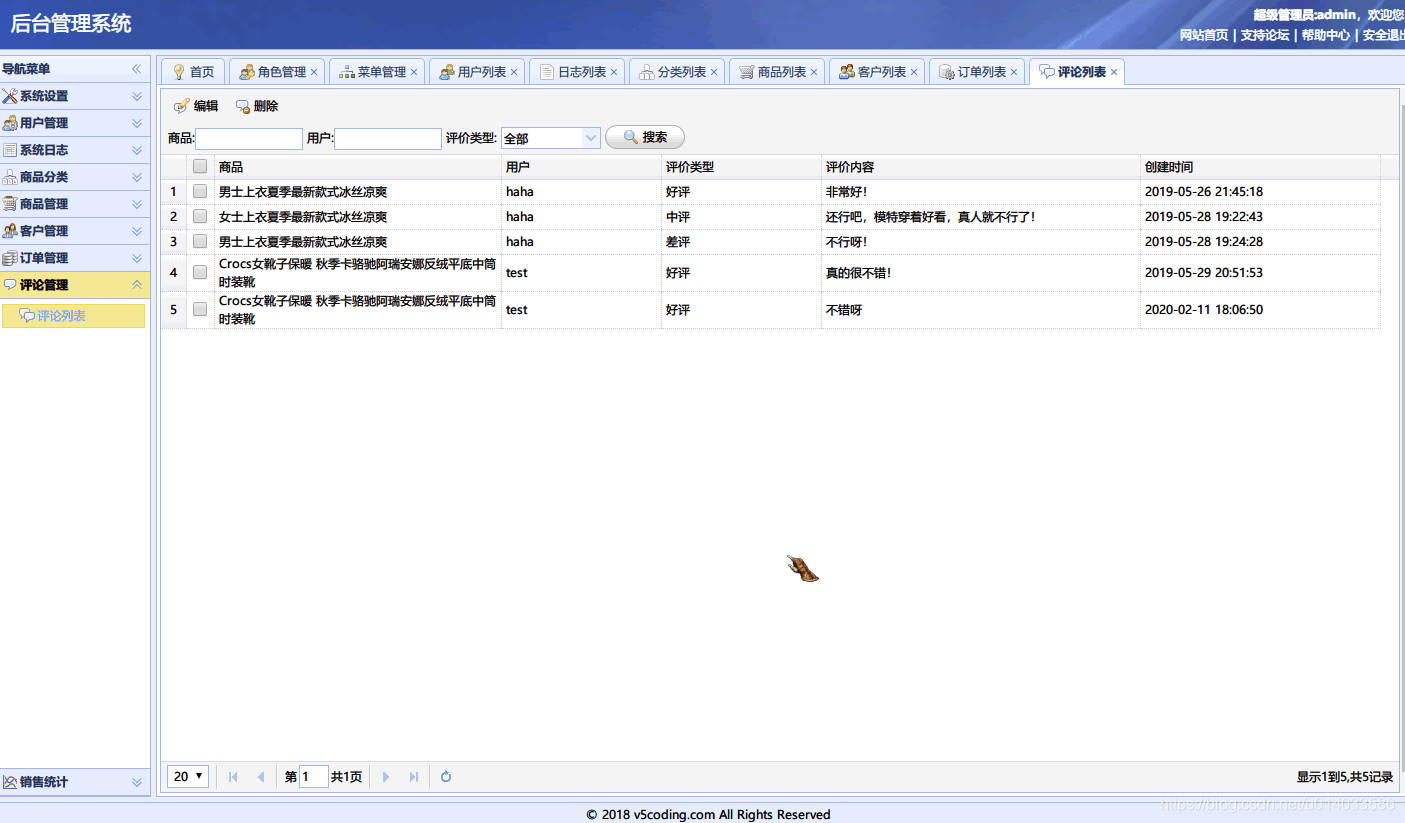Viewport: 1405px width, 823px height.
Task: Switch to the 首页 tab
Action: pos(194,72)
